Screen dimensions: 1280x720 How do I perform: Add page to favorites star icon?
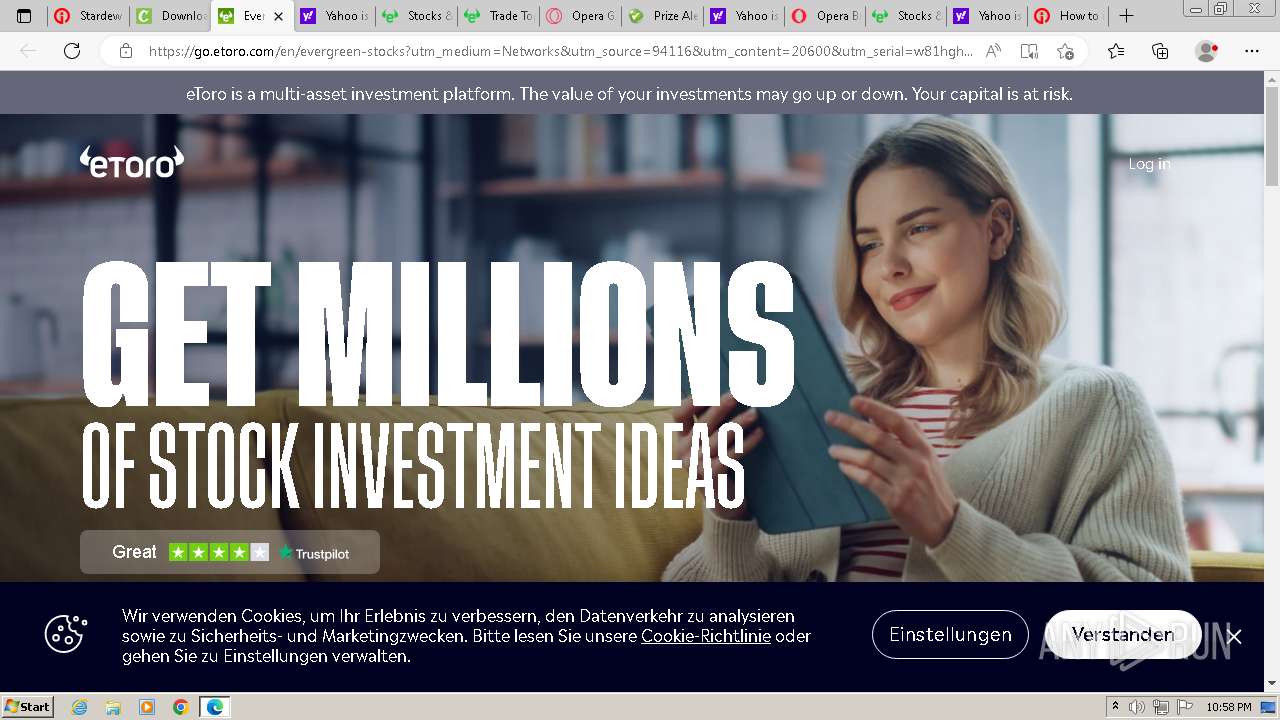coord(1066,51)
